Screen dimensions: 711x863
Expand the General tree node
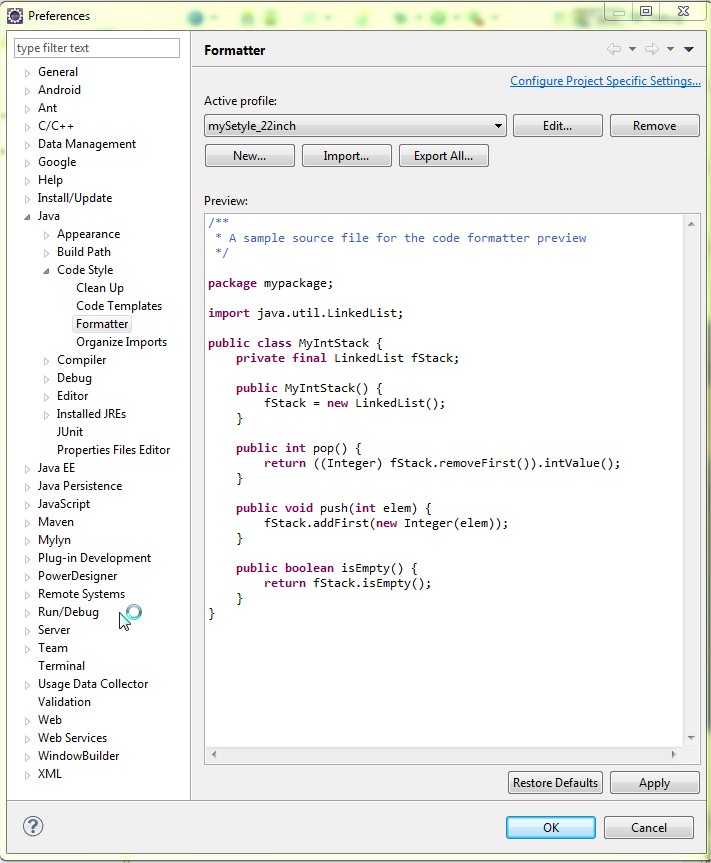click(28, 73)
